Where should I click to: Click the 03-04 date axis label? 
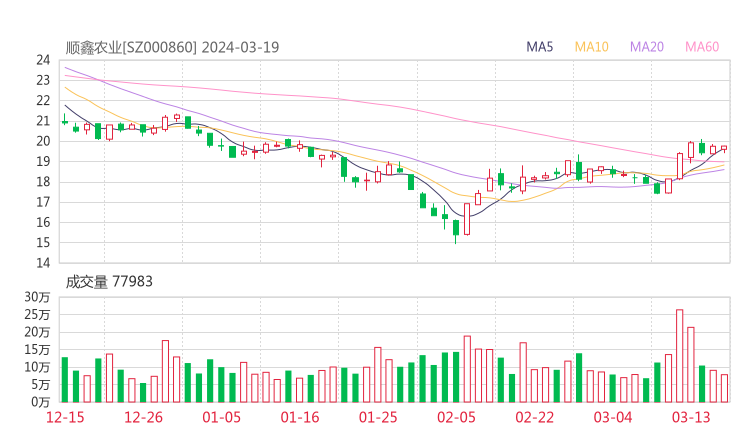pos(613,417)
